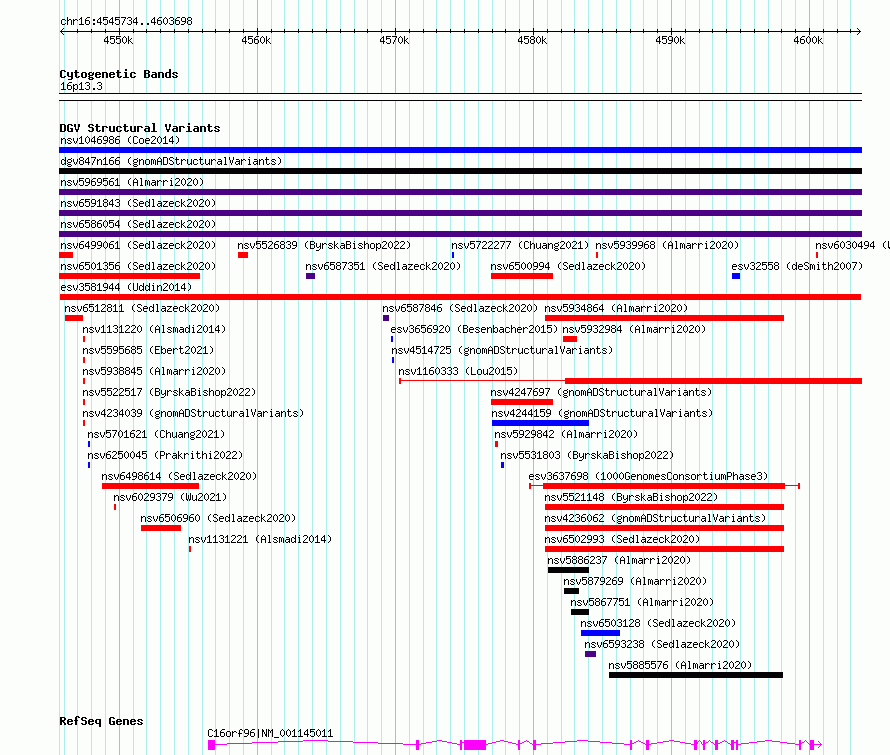This screenshot has height=755, width=890.
Task: Click the nsv5969561 (Almarri2020) label
Action: (x=132, y=182)
